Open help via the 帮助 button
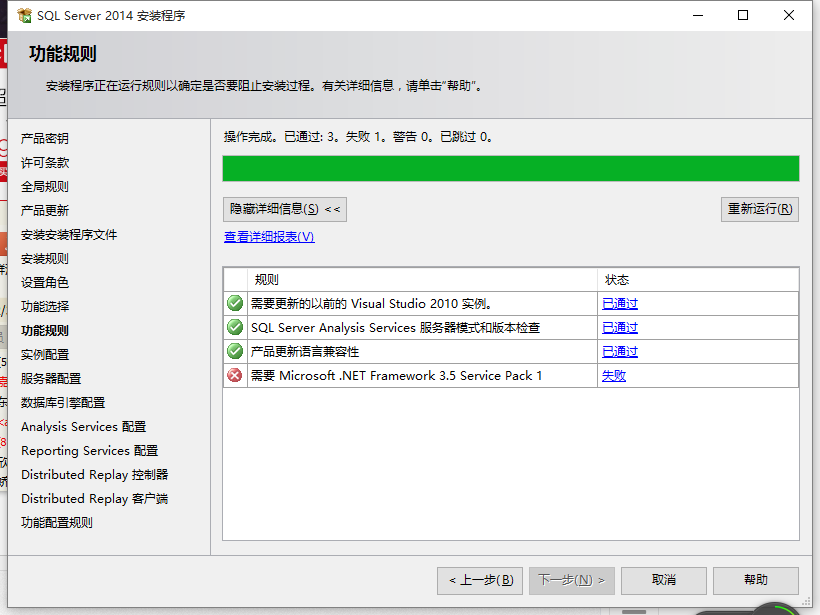 [x=755, y=580]
